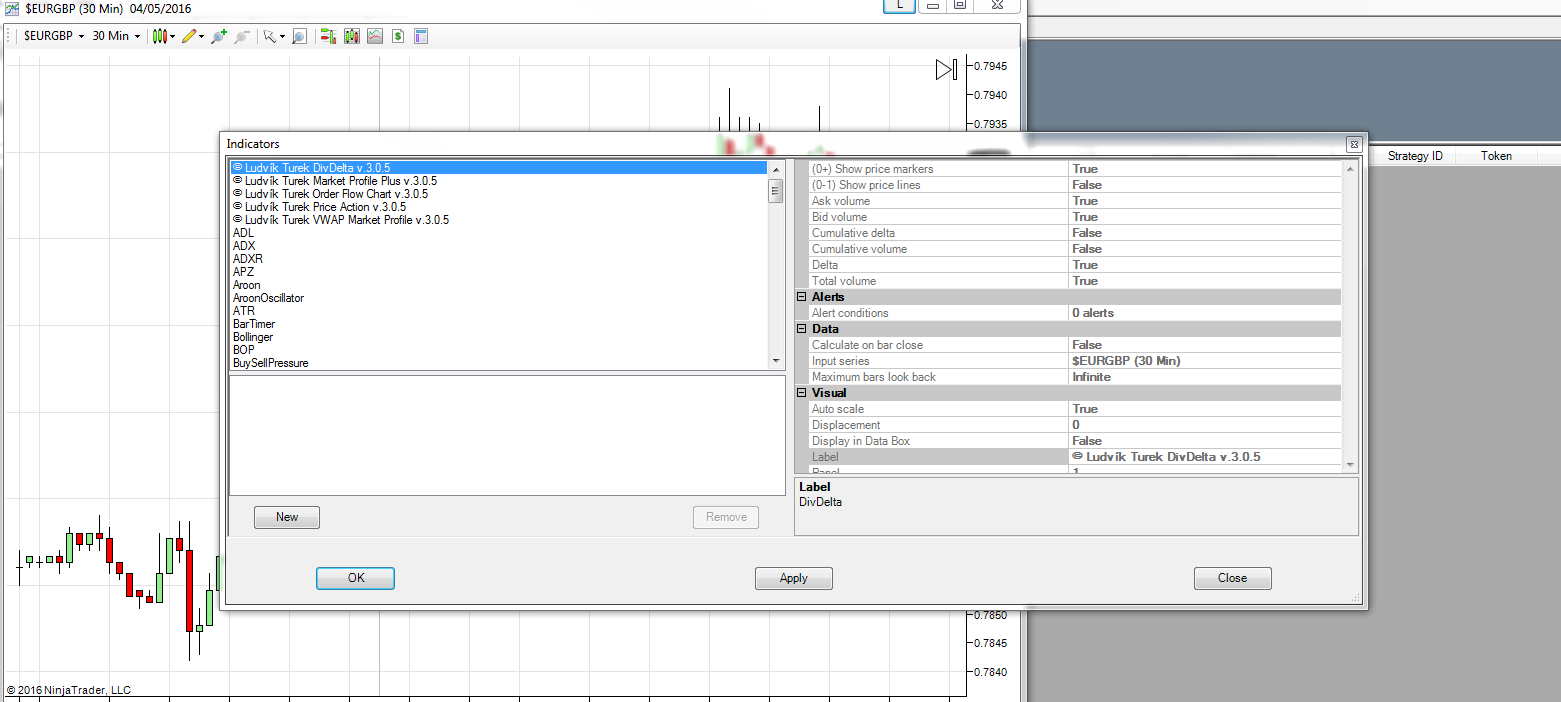Click the Displacement value field
This screenshot has height=702, width=1561.
(x=1205, y=425)
